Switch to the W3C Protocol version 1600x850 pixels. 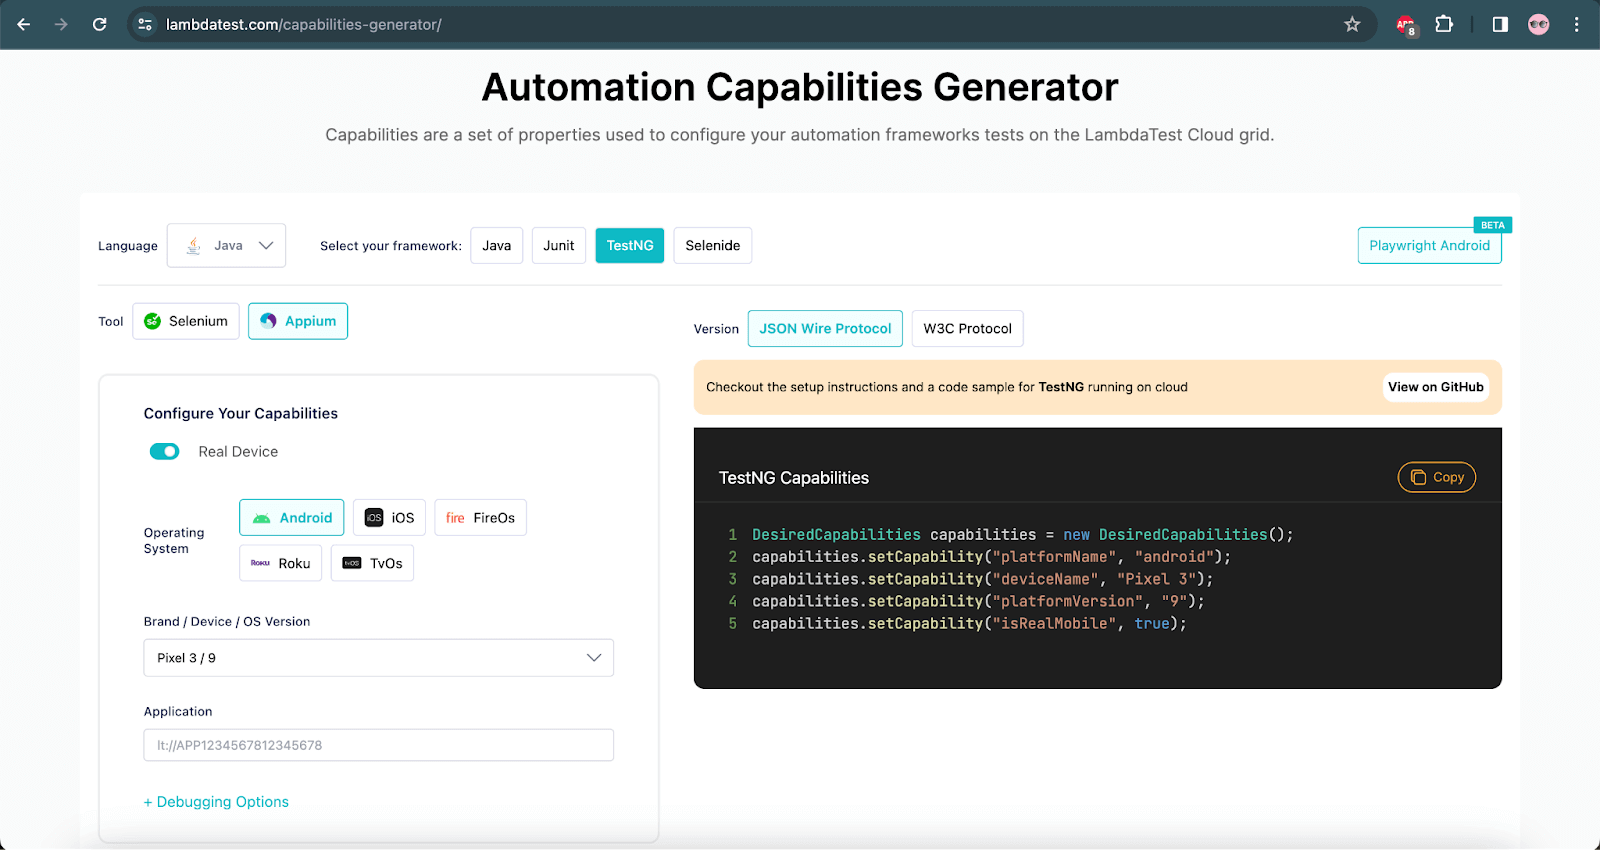[967, 329]
